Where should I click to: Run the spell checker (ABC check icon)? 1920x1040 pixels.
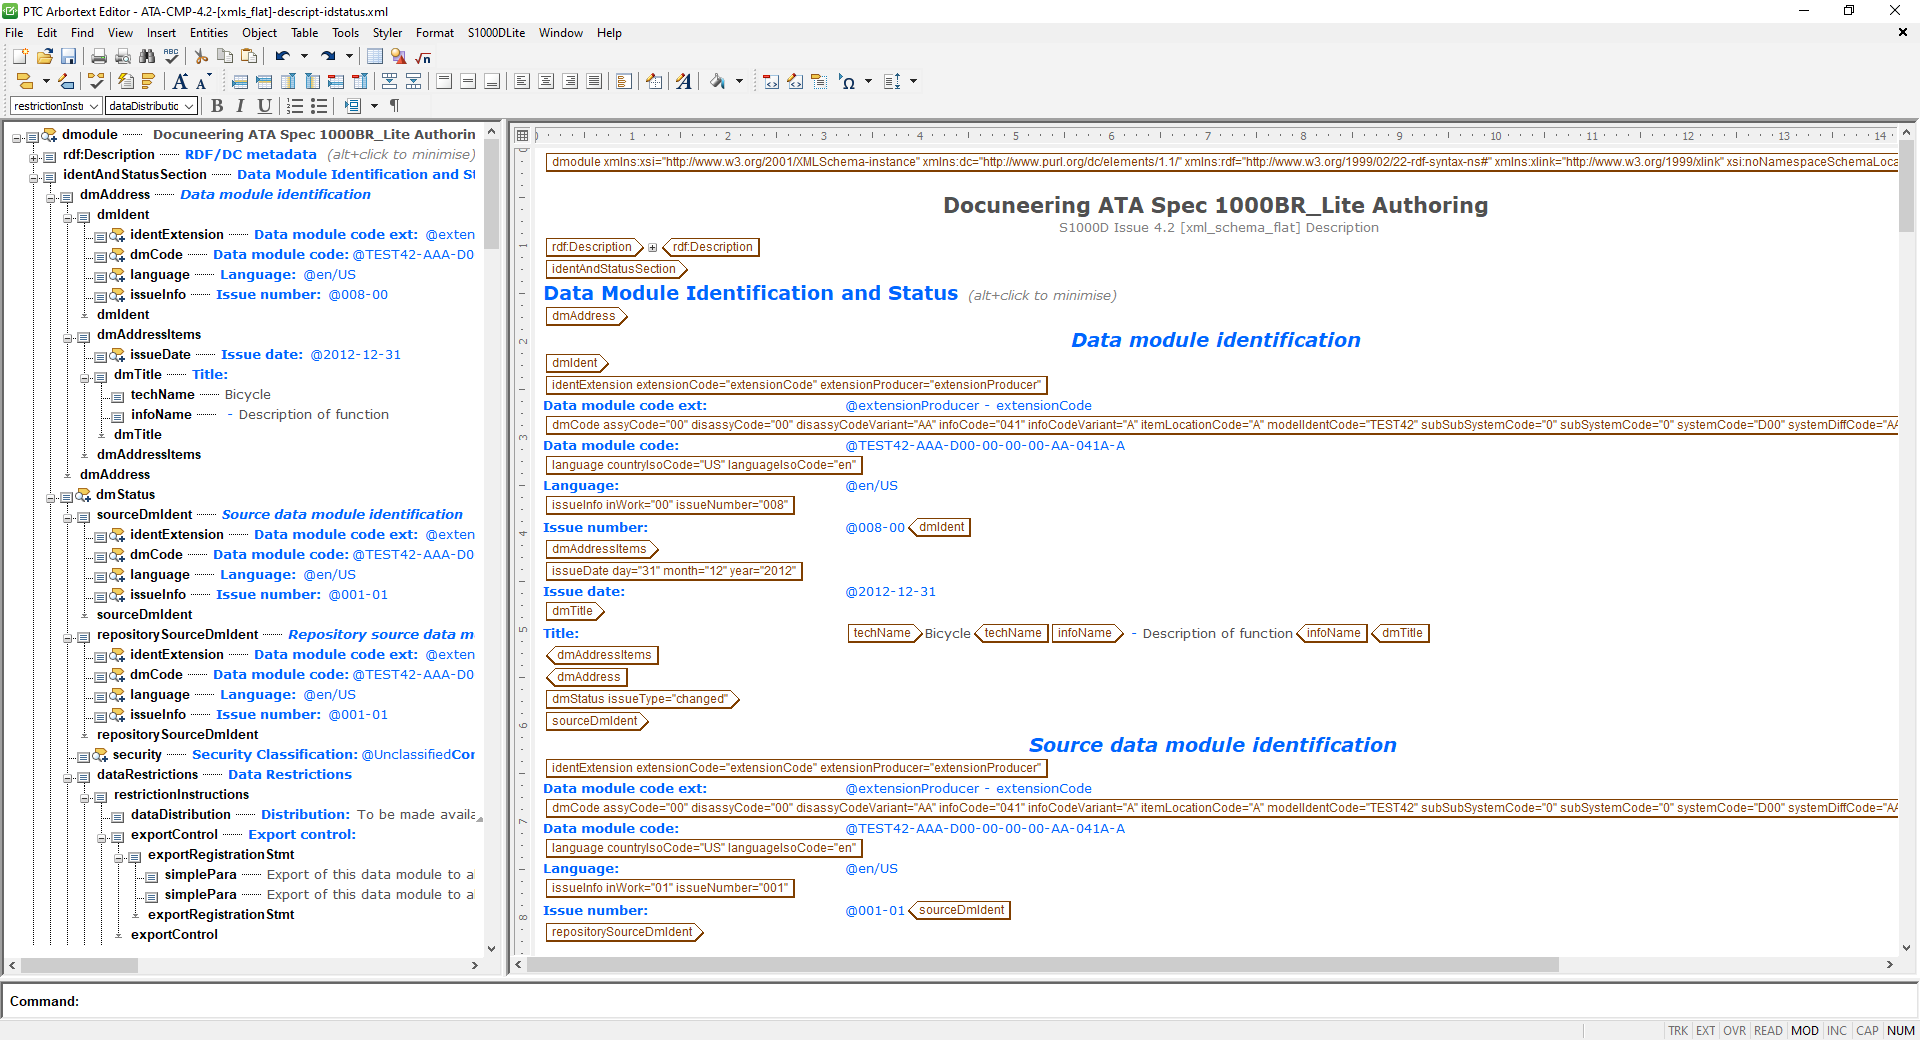171,57
